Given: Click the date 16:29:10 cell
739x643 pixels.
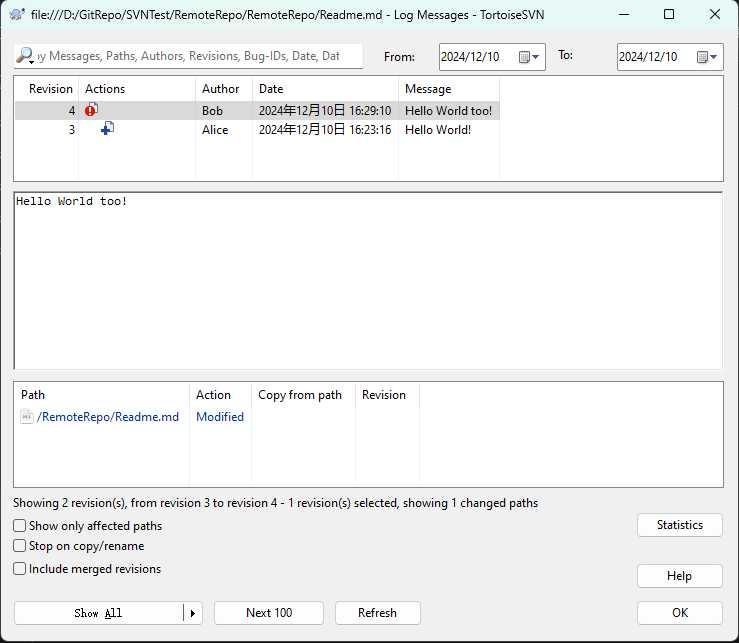Looking at the screenshot, I should point(325,111).
